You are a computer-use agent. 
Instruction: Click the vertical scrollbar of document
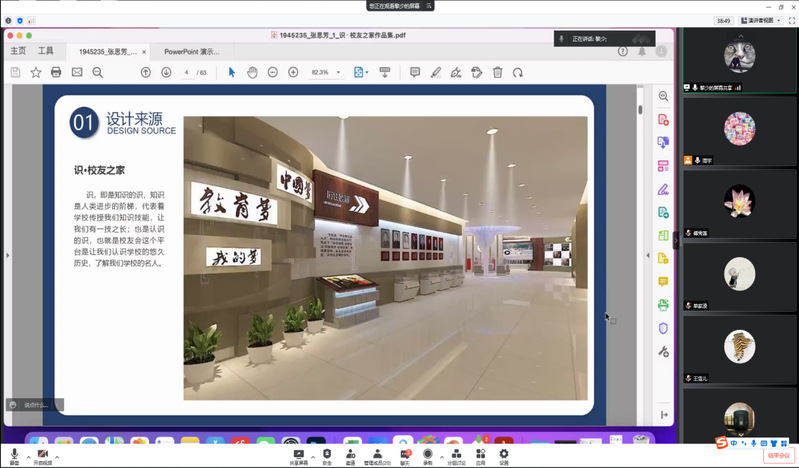click(x=642, y=250)
